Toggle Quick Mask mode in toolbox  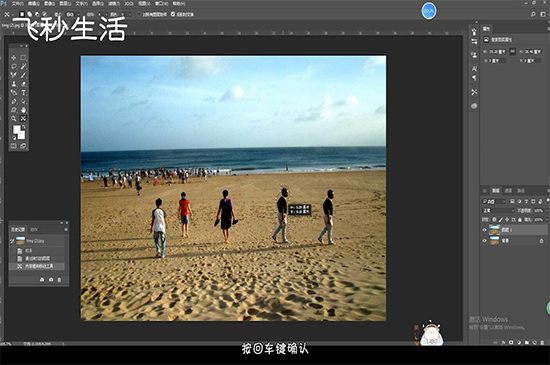coord(14,146)
